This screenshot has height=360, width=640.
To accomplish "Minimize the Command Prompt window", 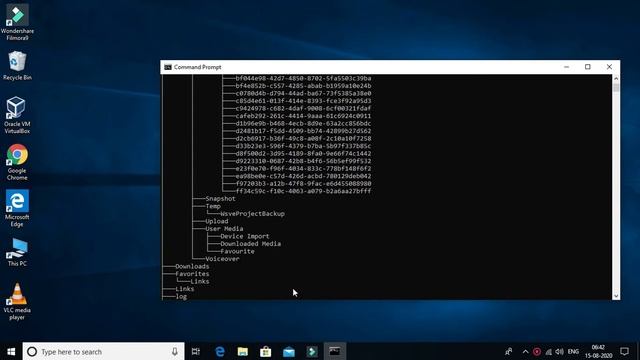I will coord(567,67).
